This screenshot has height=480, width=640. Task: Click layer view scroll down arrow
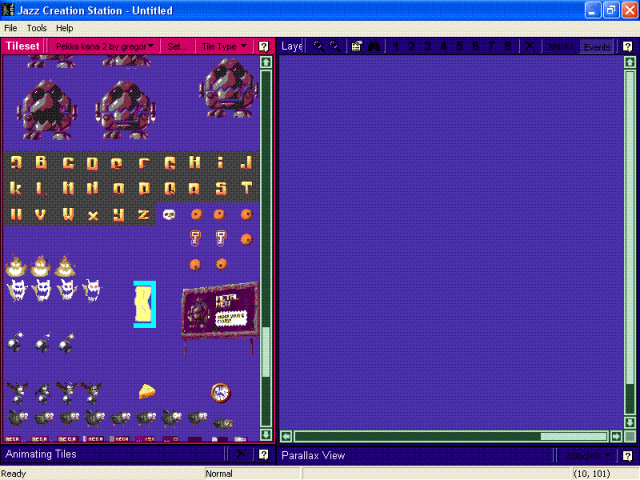coord(630,422)
